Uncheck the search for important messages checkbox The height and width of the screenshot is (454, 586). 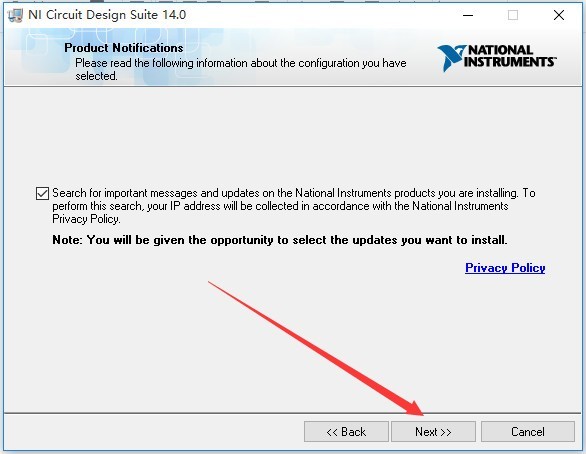[x=42, y=194]
